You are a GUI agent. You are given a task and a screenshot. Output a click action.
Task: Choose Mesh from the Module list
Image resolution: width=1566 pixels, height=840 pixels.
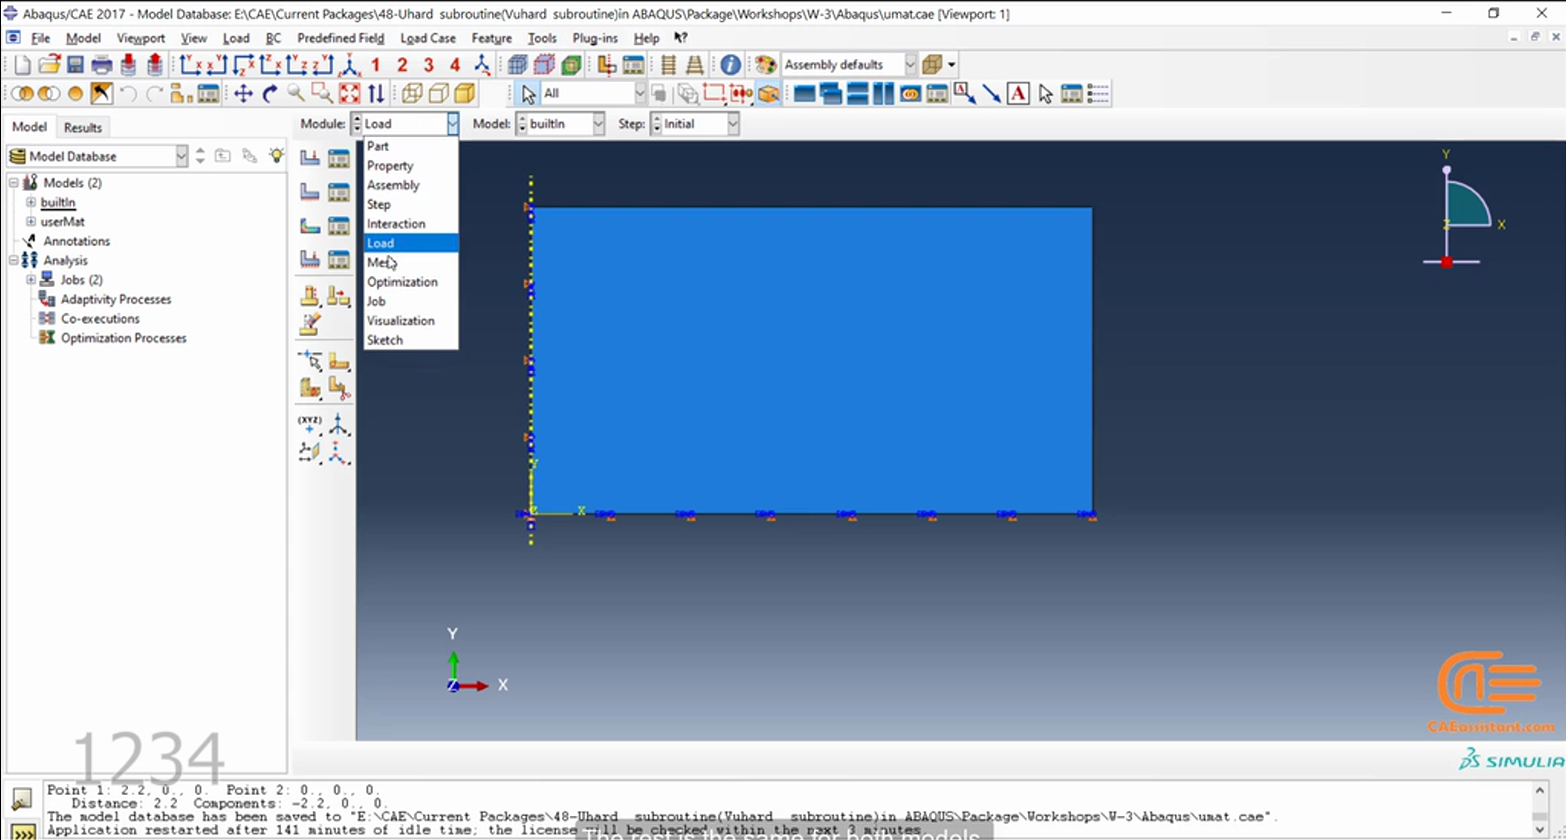[x=410, y=262]
